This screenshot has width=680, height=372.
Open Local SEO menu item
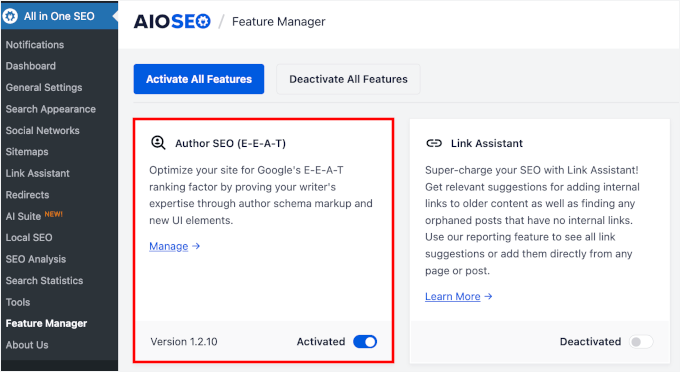click(29, 238)
